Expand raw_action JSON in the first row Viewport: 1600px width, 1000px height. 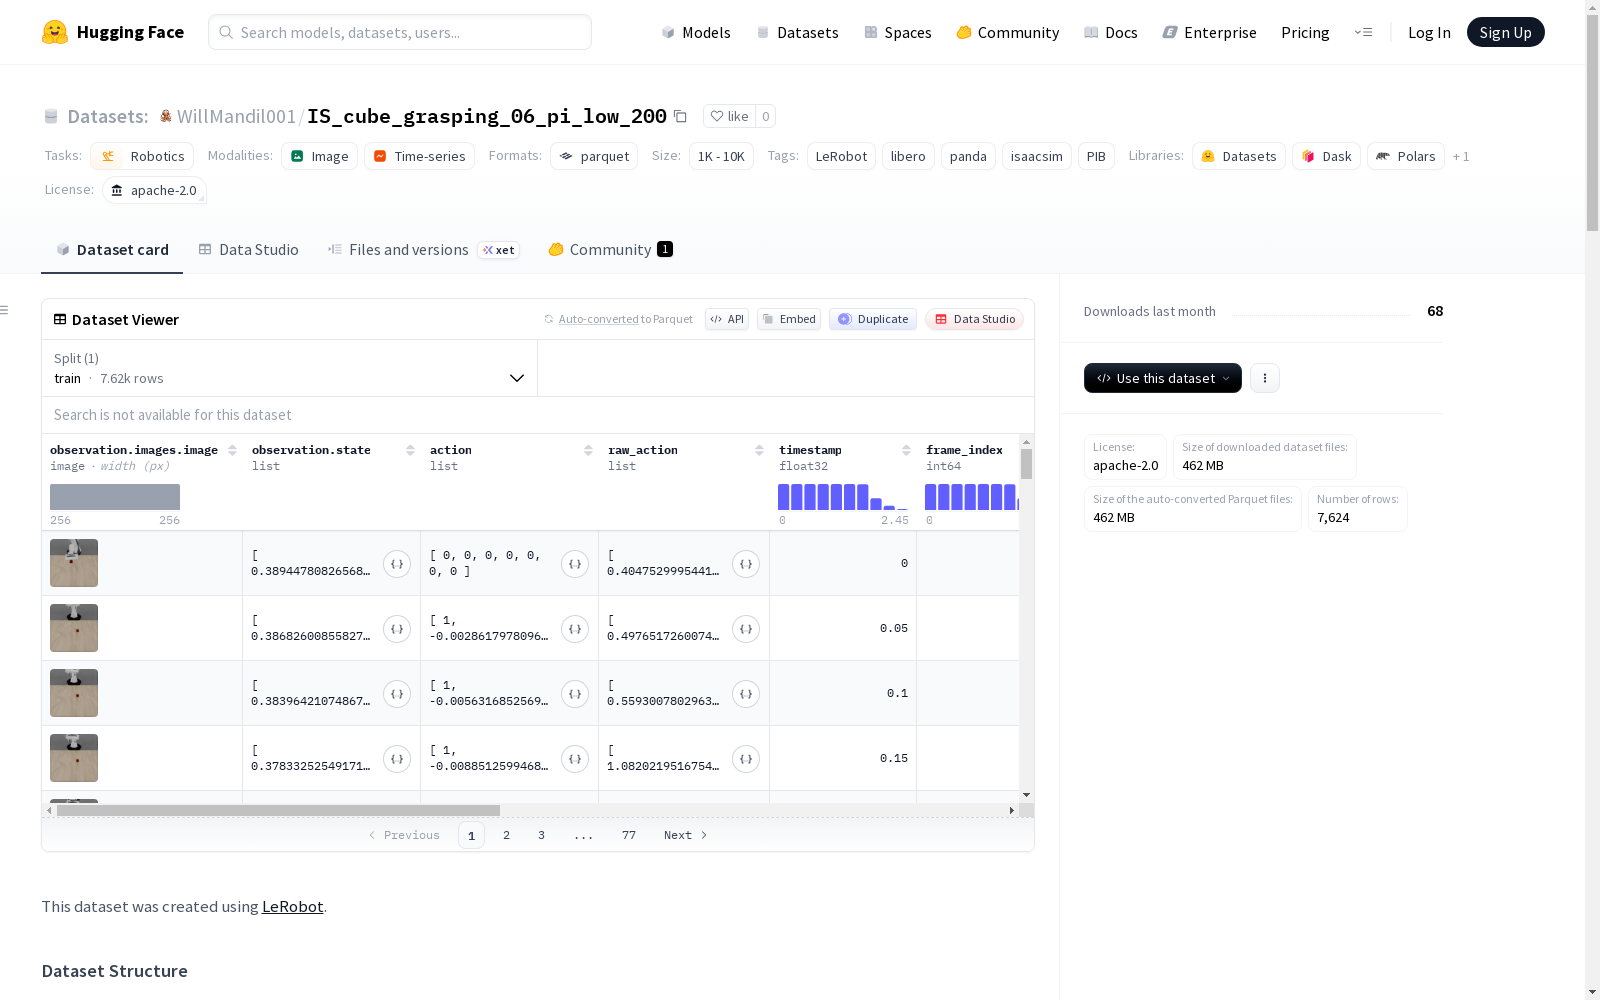[x=746, y=564]
